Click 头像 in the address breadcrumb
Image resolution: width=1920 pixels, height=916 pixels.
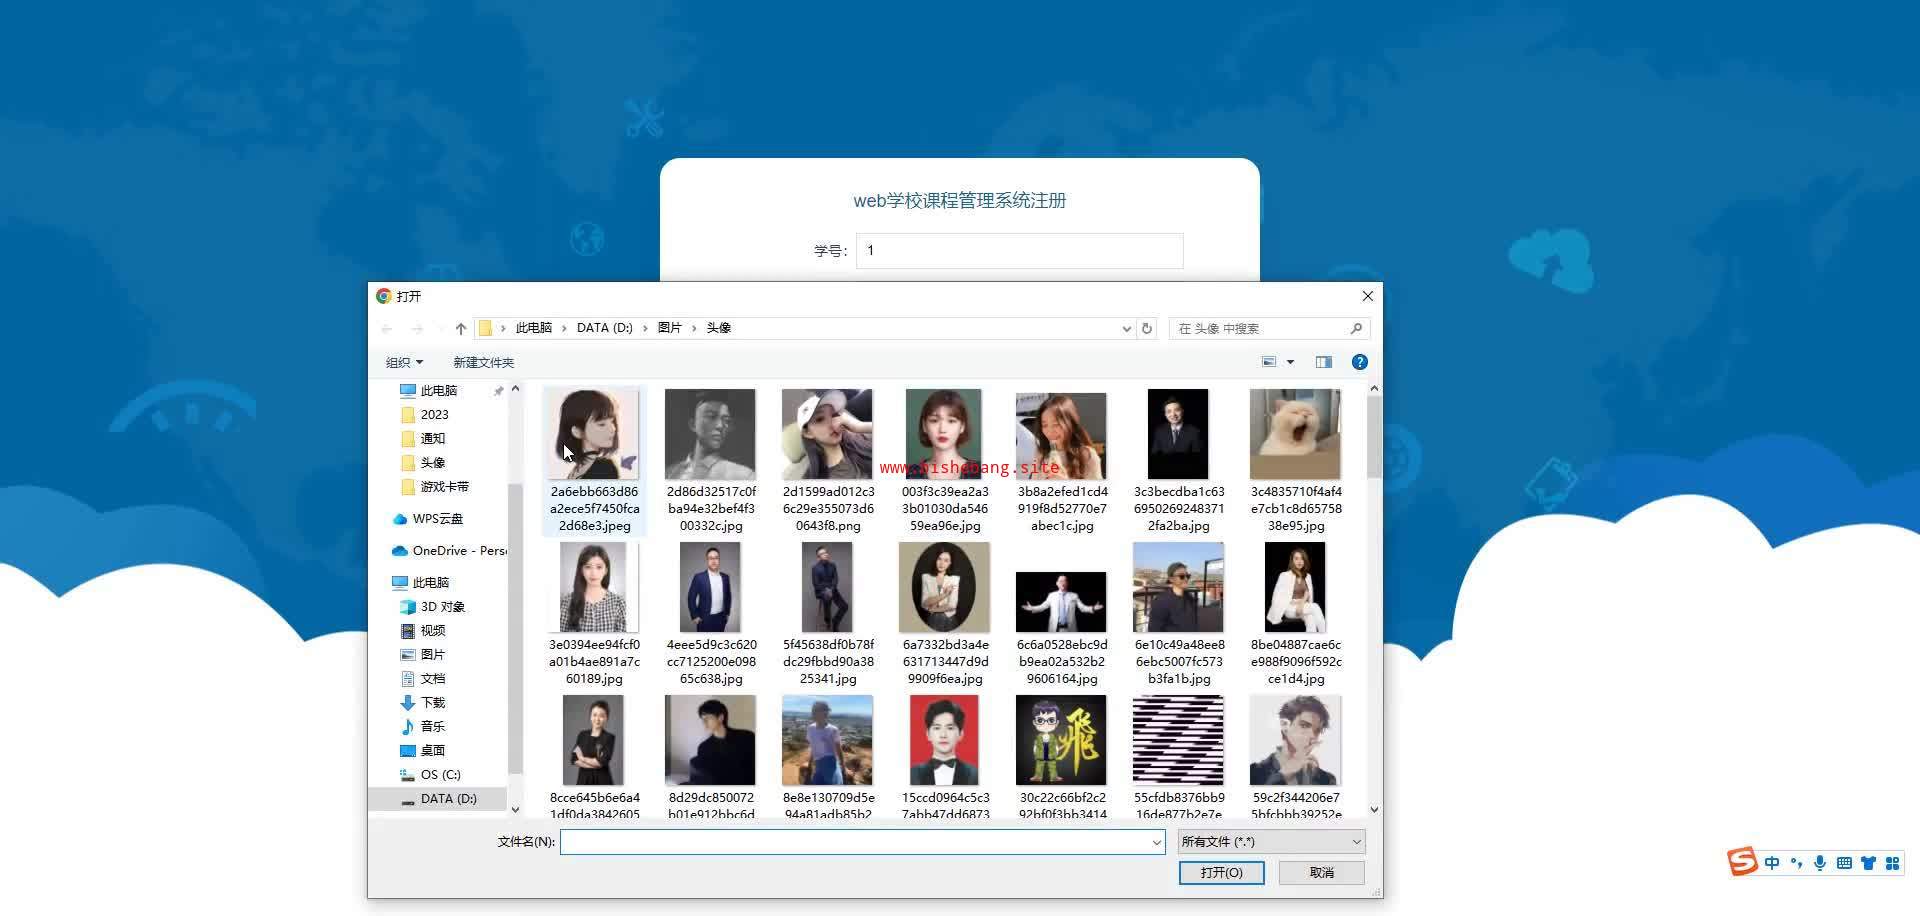[719, 328]
